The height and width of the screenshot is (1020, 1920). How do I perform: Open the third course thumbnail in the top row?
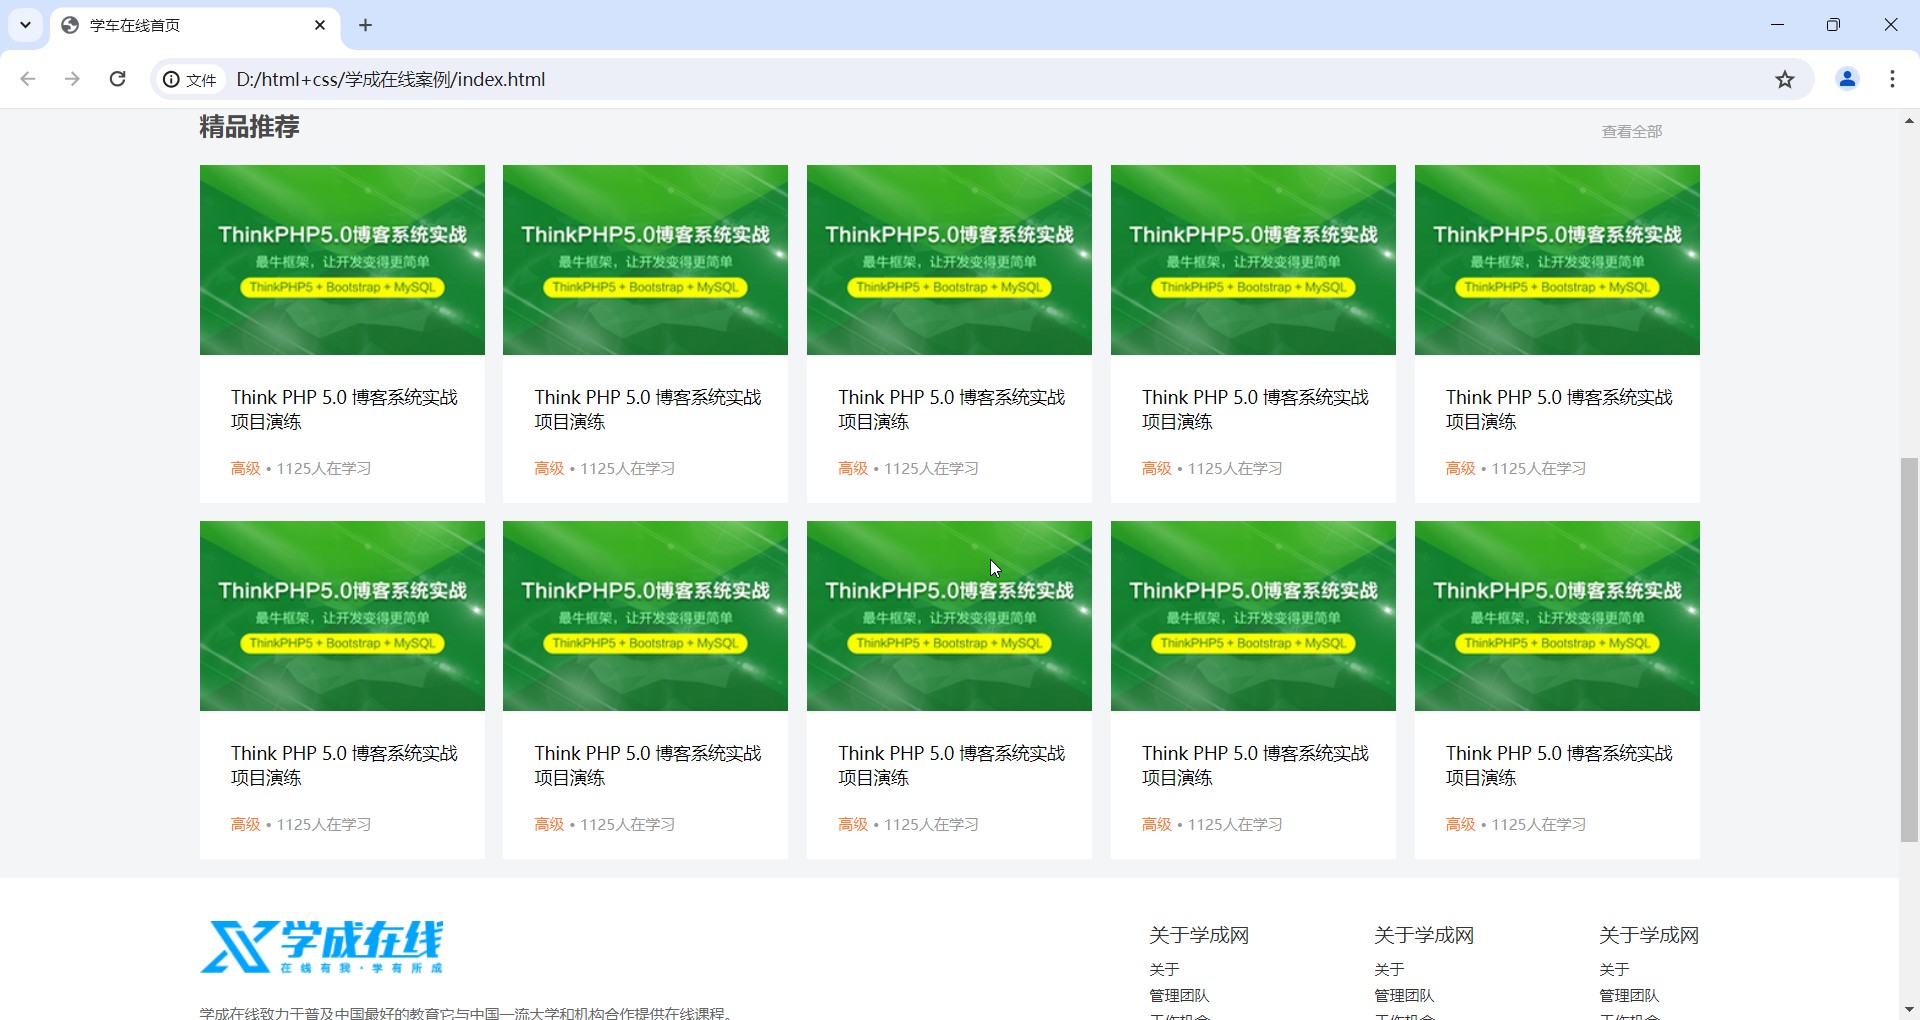(x=949, y=260)
